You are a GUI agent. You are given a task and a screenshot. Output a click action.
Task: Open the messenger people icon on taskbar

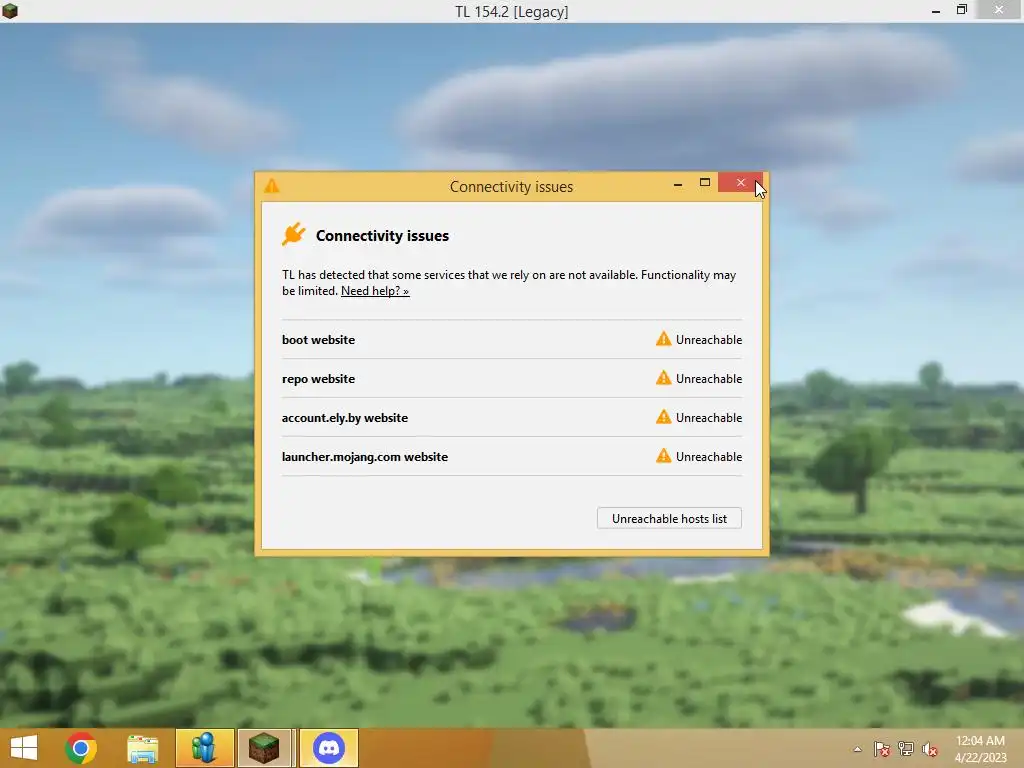[204, 748]
